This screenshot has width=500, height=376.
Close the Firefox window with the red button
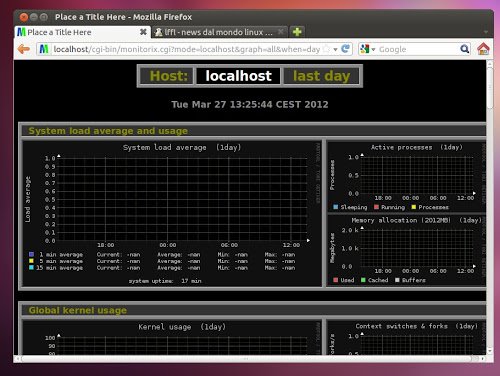click(24, 17)
